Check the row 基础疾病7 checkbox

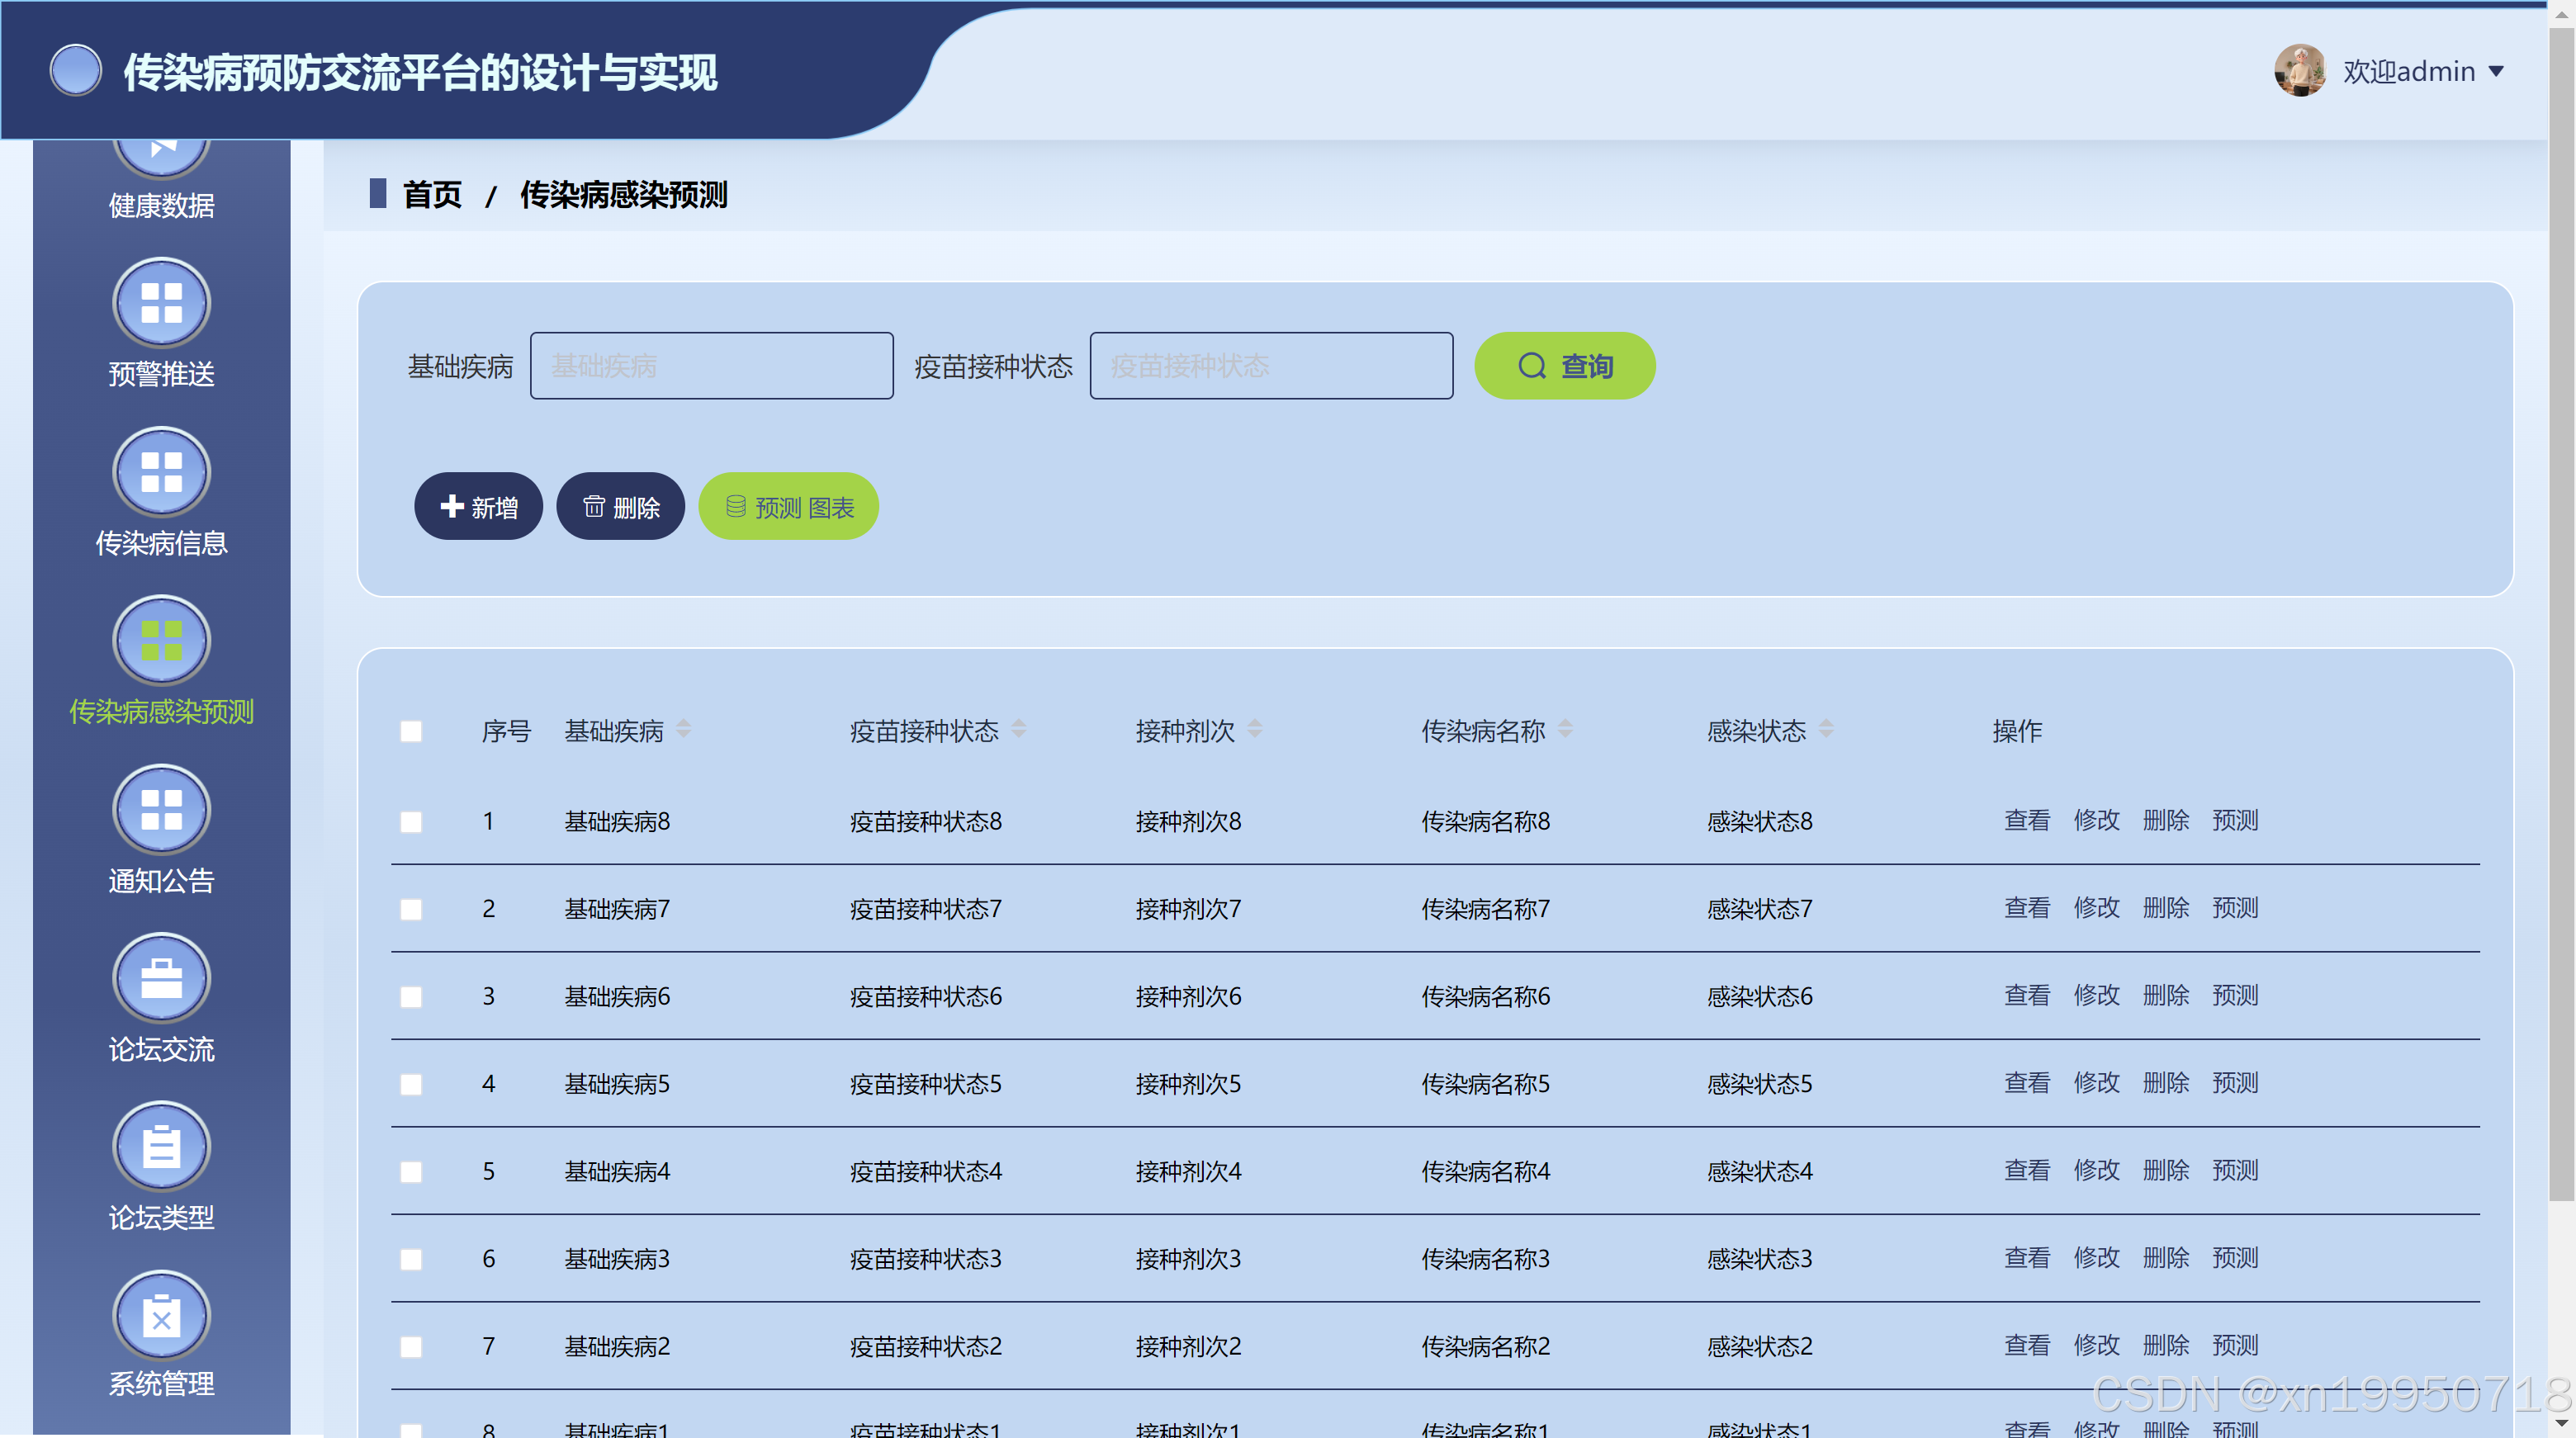(411, 909)
